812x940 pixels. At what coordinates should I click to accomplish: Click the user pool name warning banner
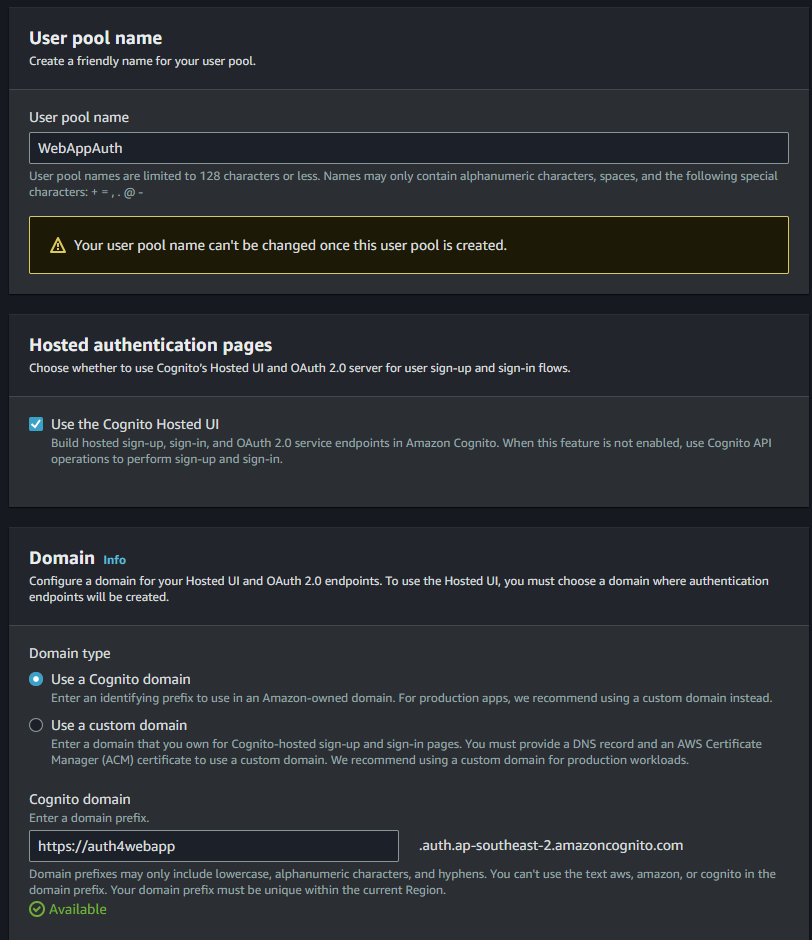(x=408, y=245)
